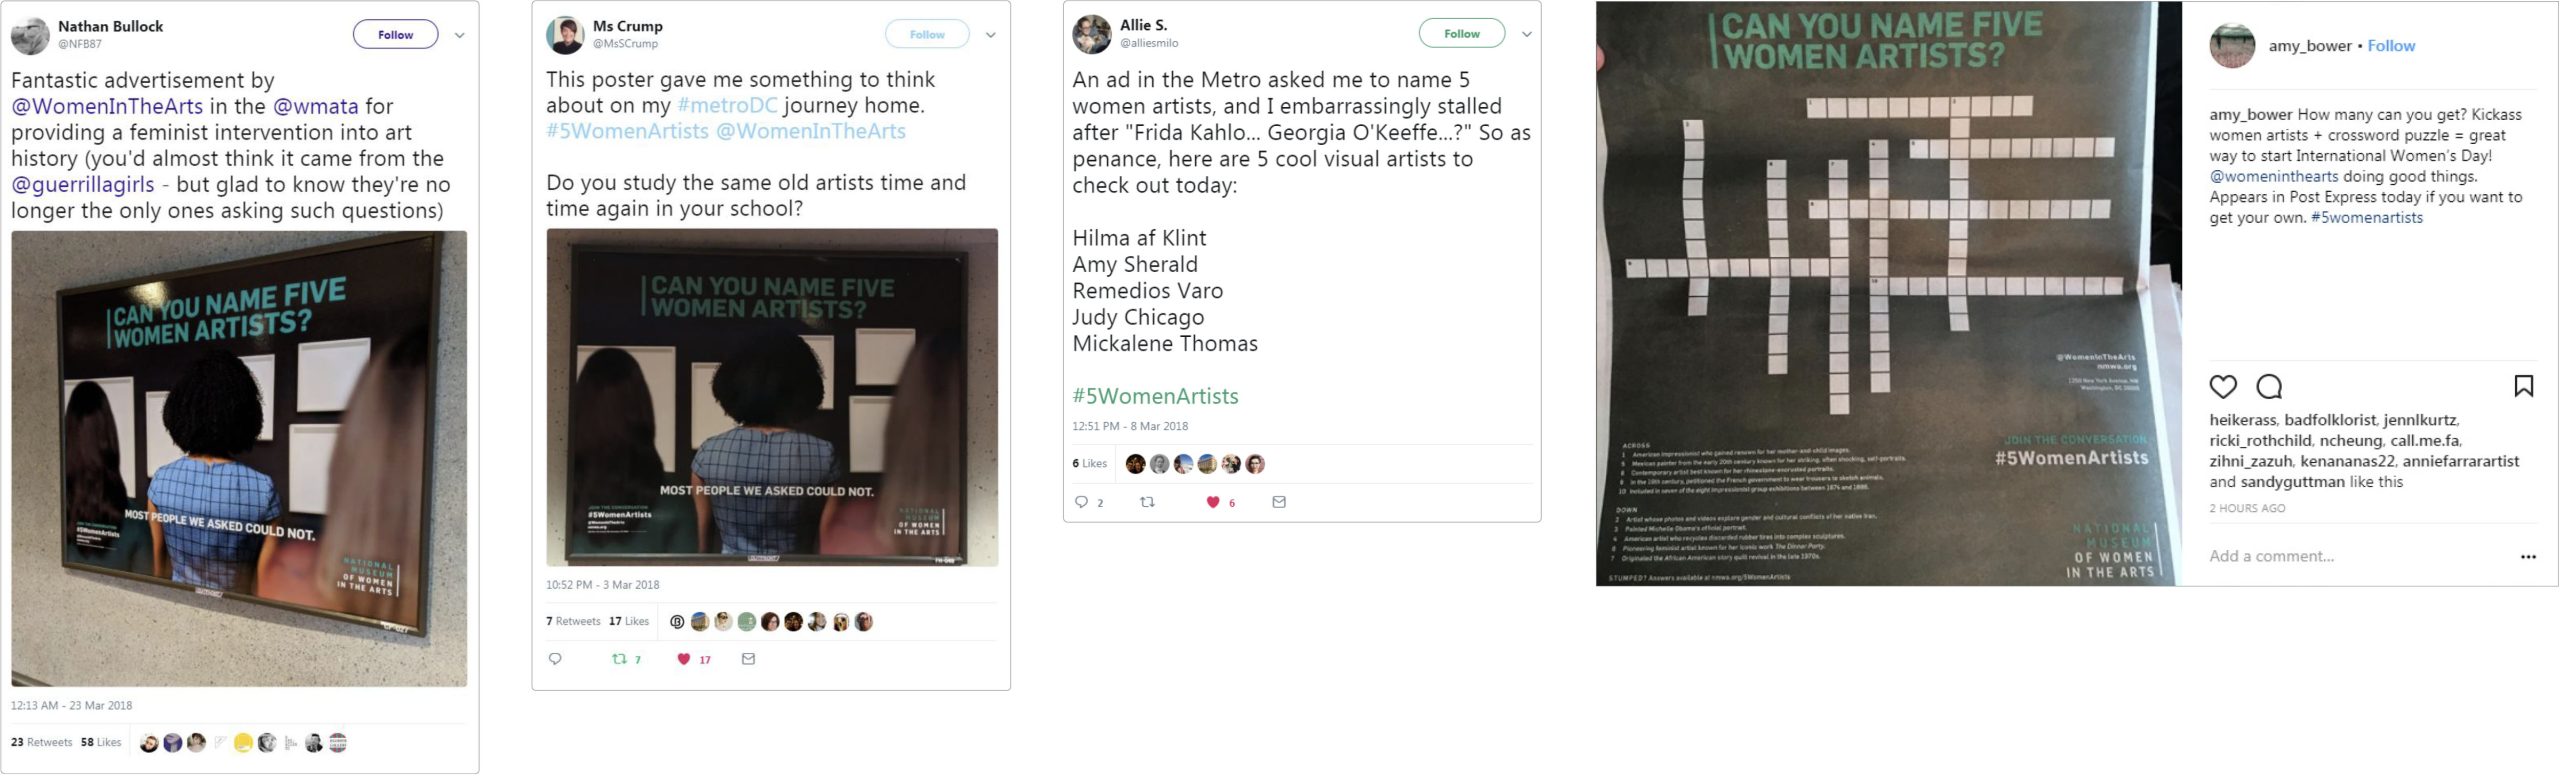Like Allie S.'s tweet

point(1213,502)
